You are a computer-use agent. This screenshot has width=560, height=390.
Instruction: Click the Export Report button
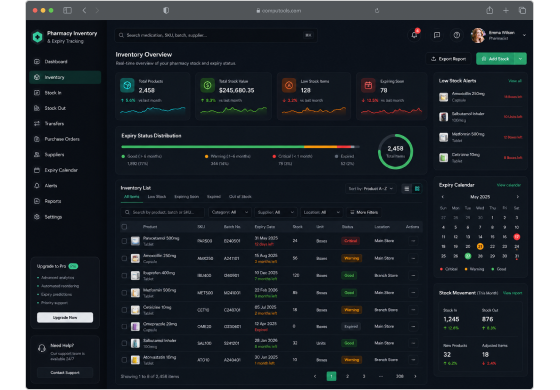point(449,59)
